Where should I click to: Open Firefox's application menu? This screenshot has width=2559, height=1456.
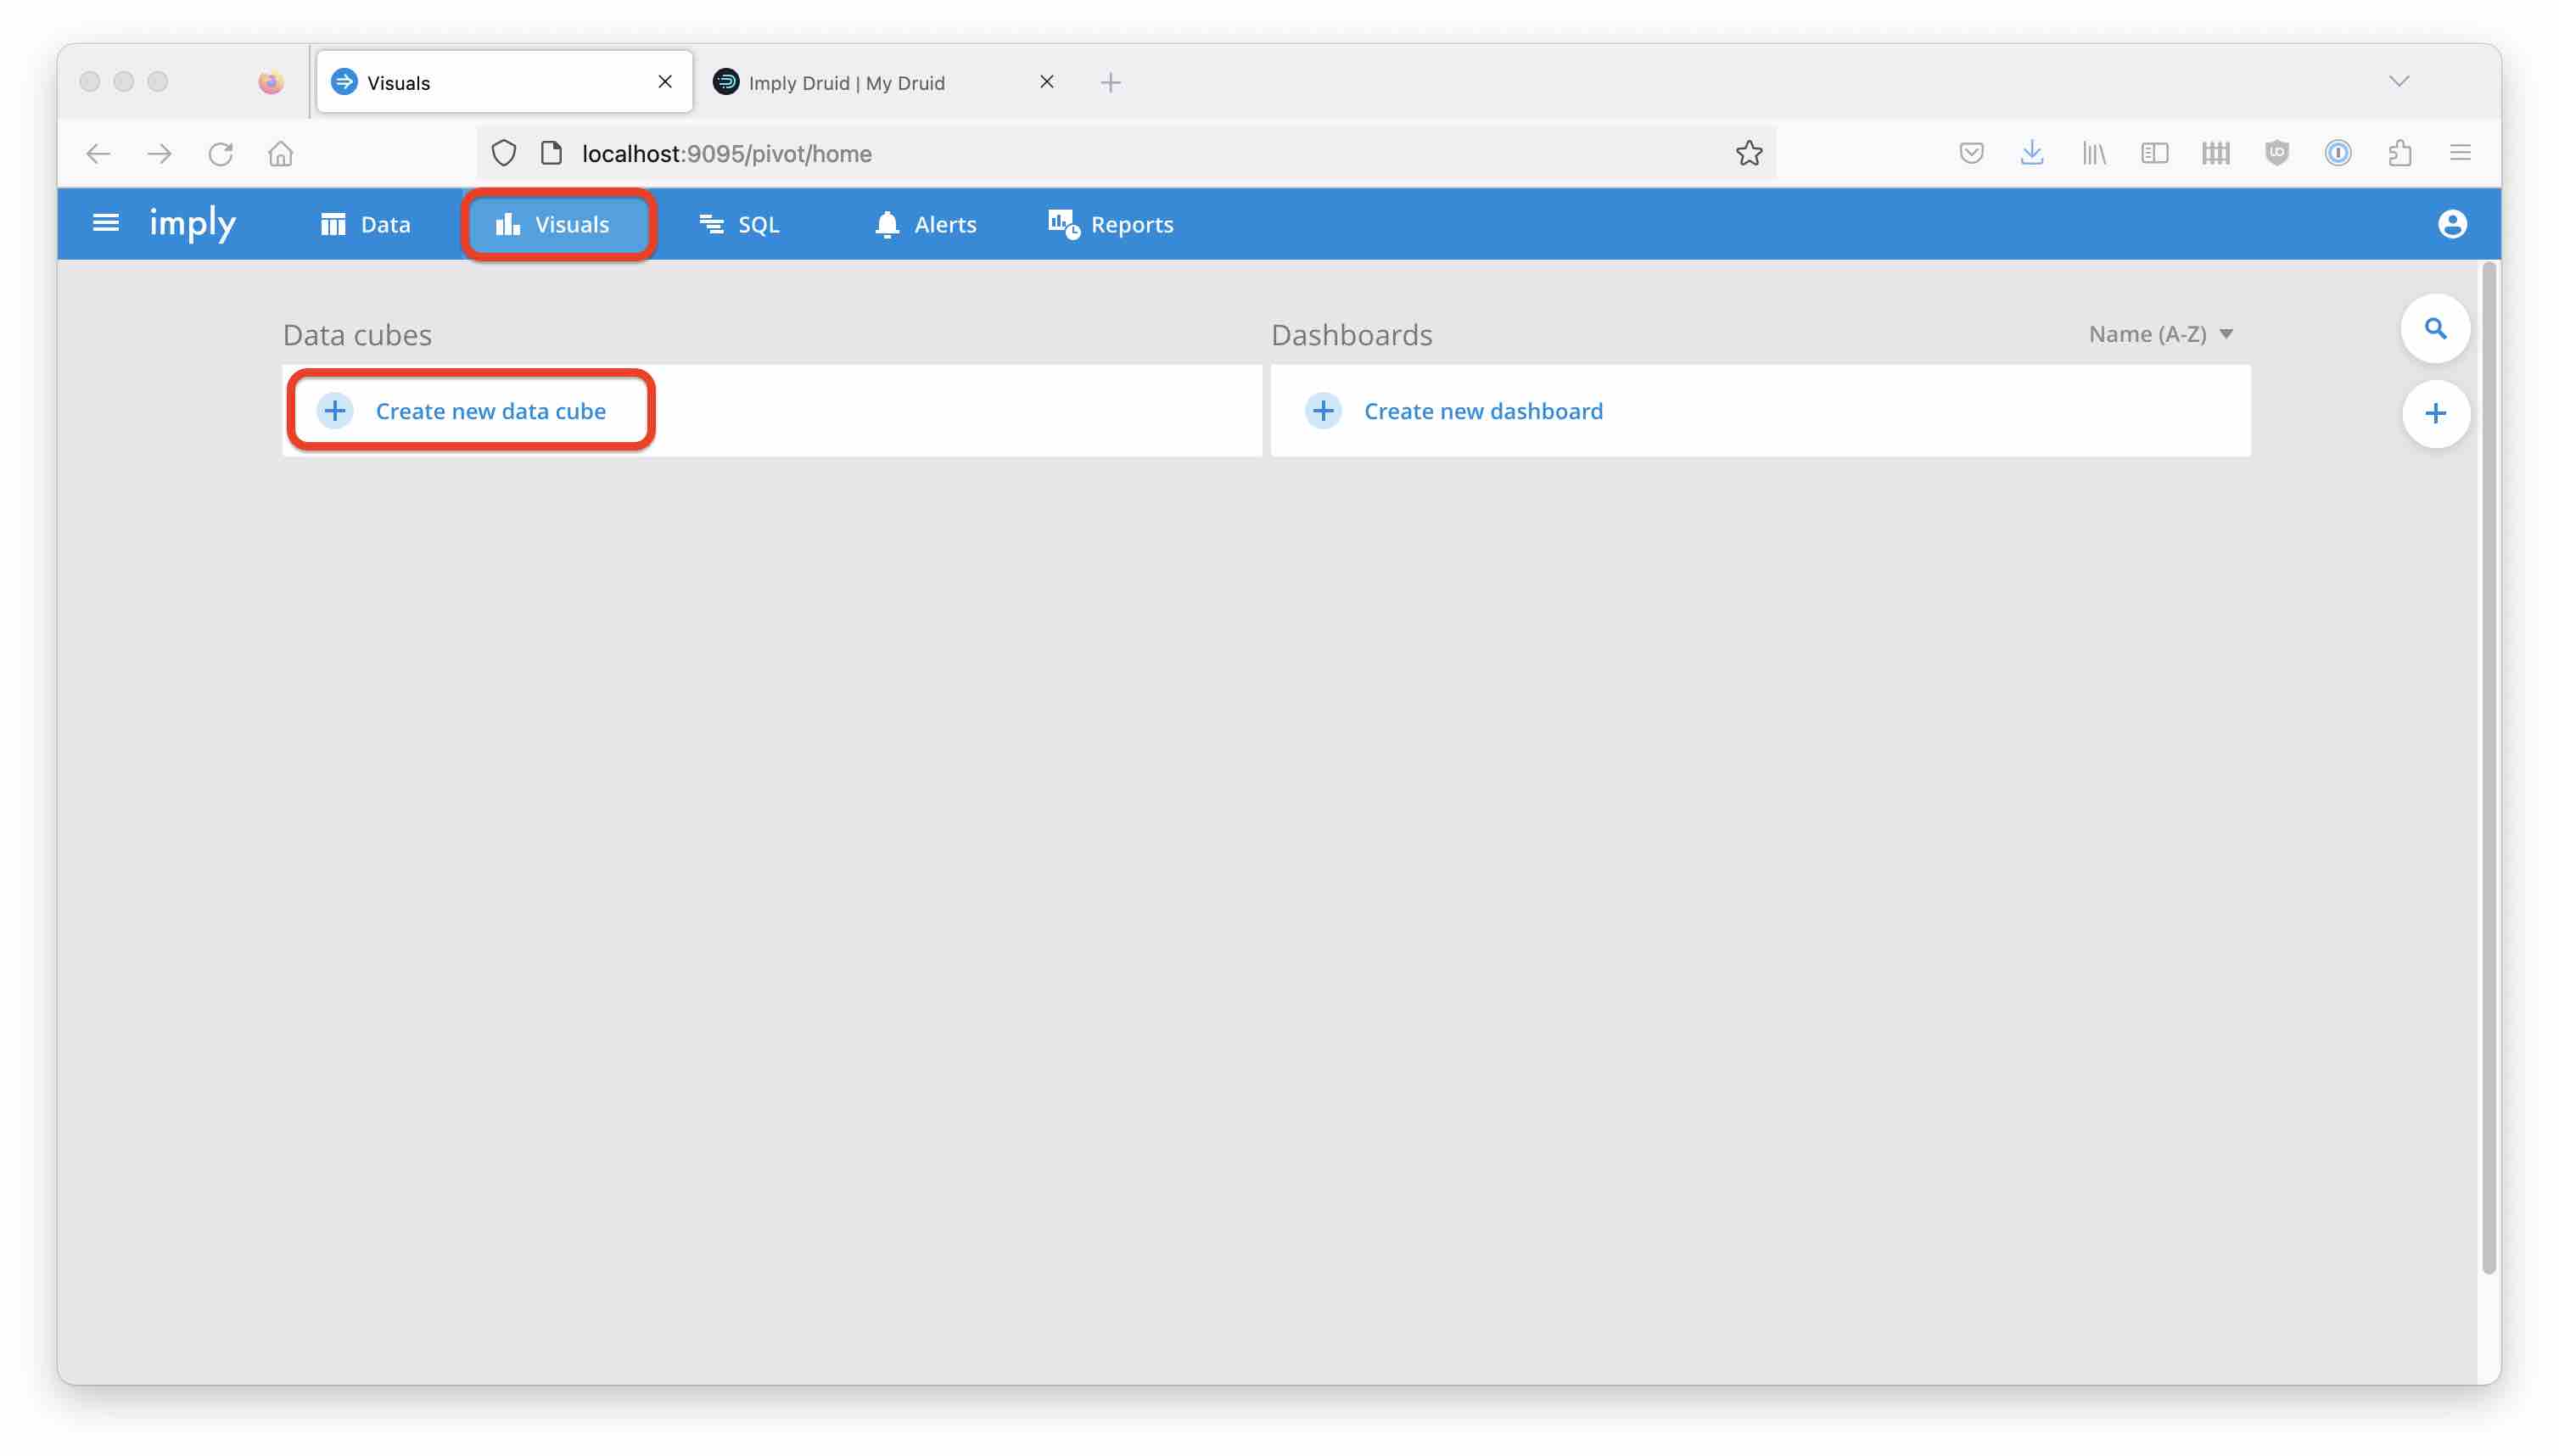[x=2461, y=153]
